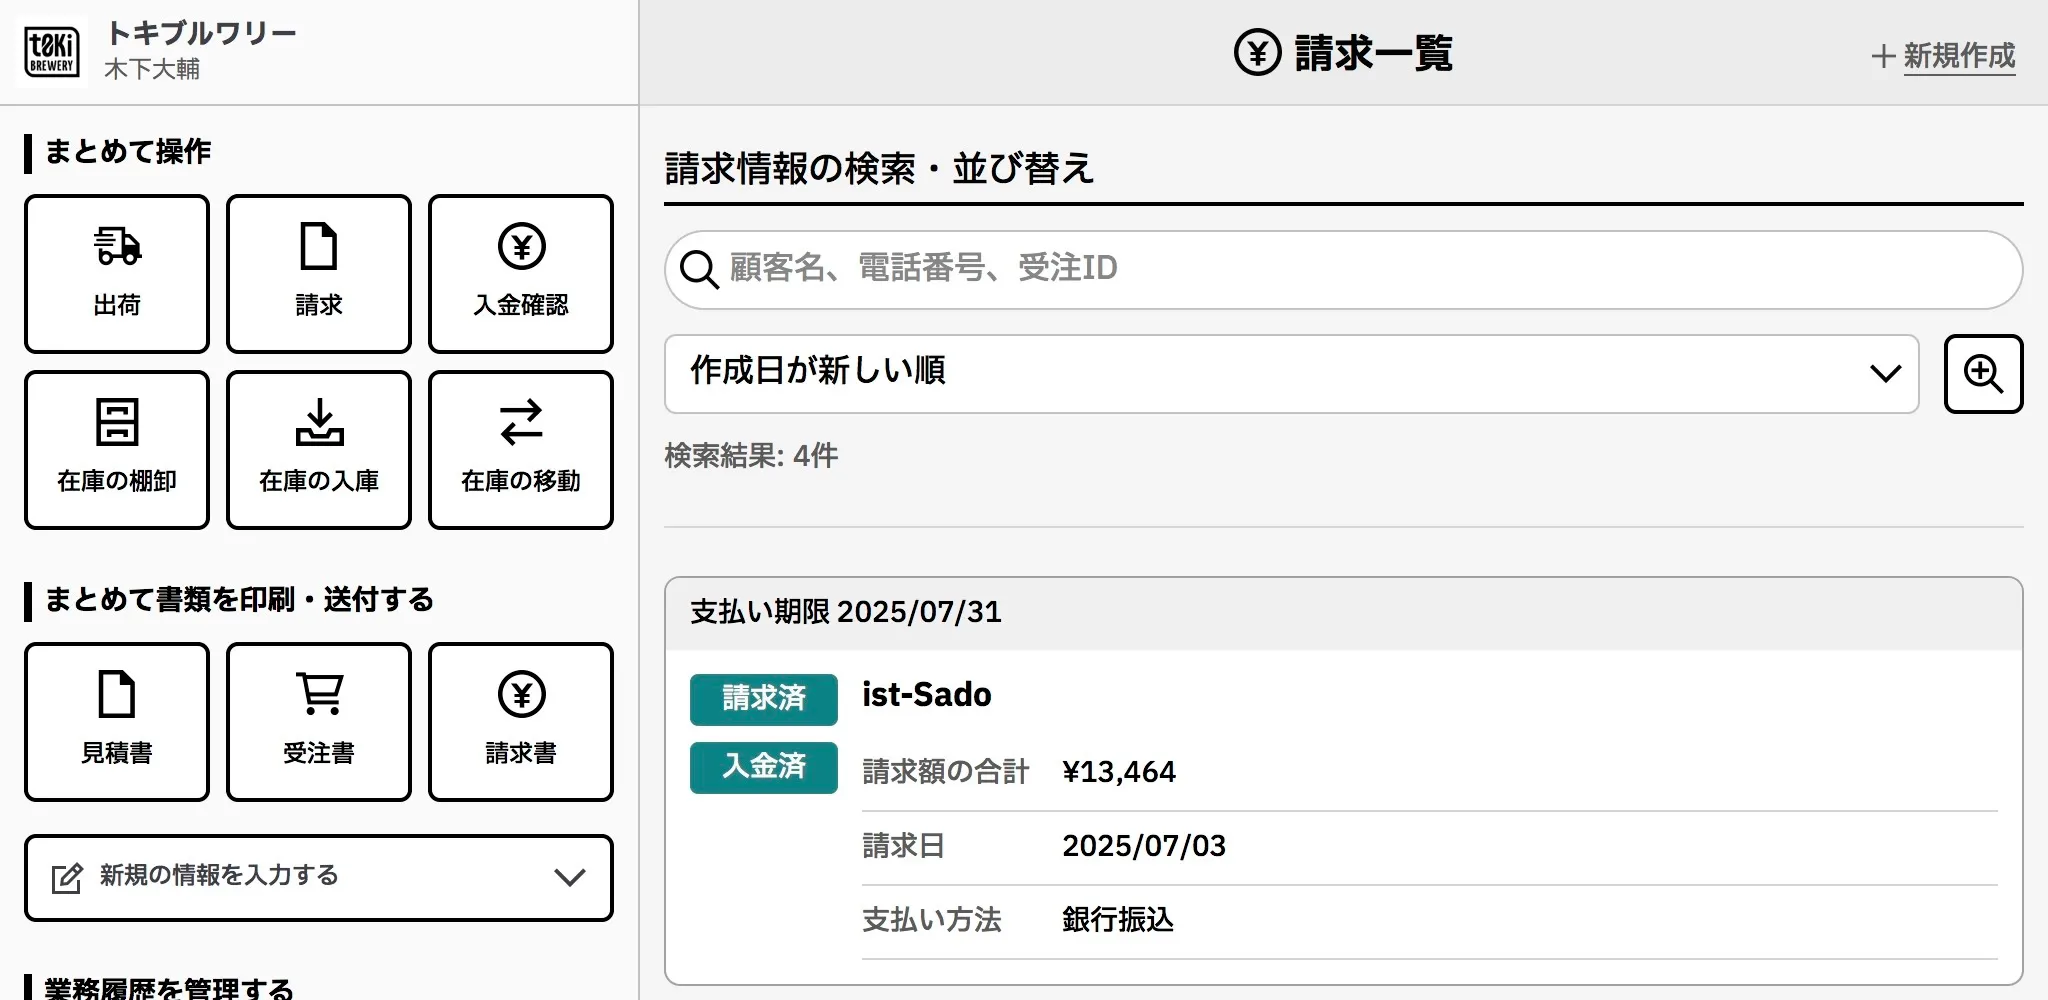Click the 新規作成 link
This screenshot has width=2048, height=1000.
(x=1943, y=56)
